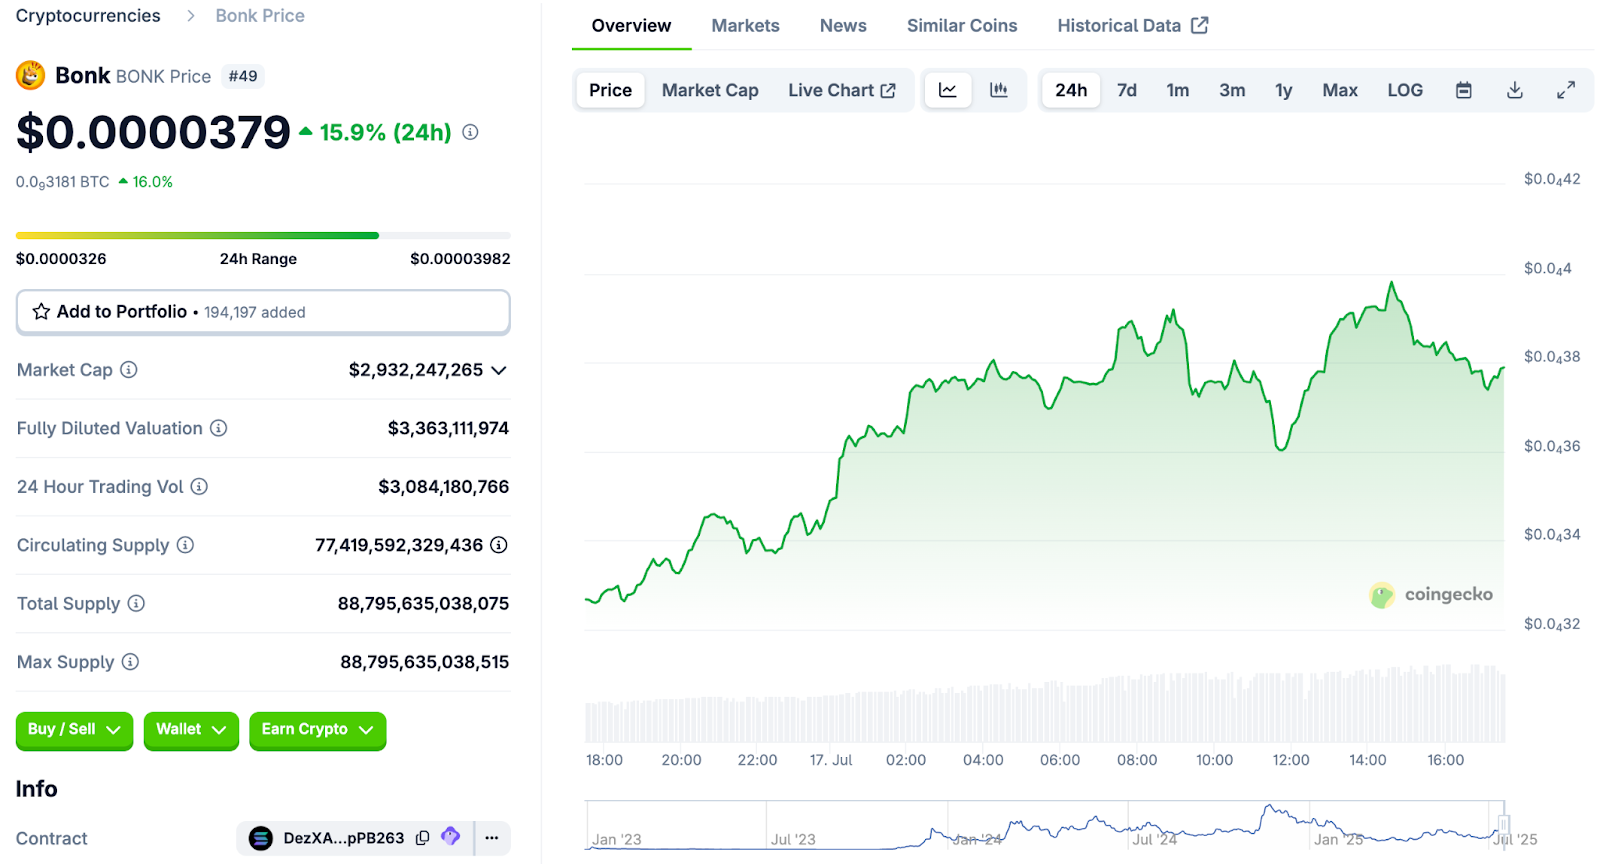Click the Solana chain icon in contract
The width and height of the screenshot is (1600, 864).
coord(260,838)
